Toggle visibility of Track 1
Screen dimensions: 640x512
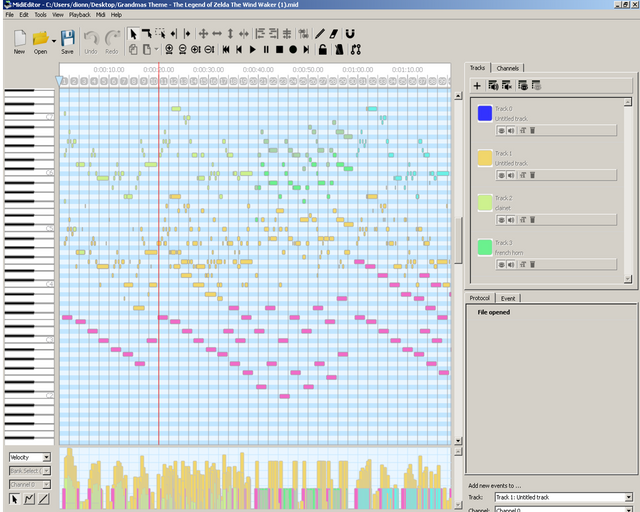(x=501, y=175)
